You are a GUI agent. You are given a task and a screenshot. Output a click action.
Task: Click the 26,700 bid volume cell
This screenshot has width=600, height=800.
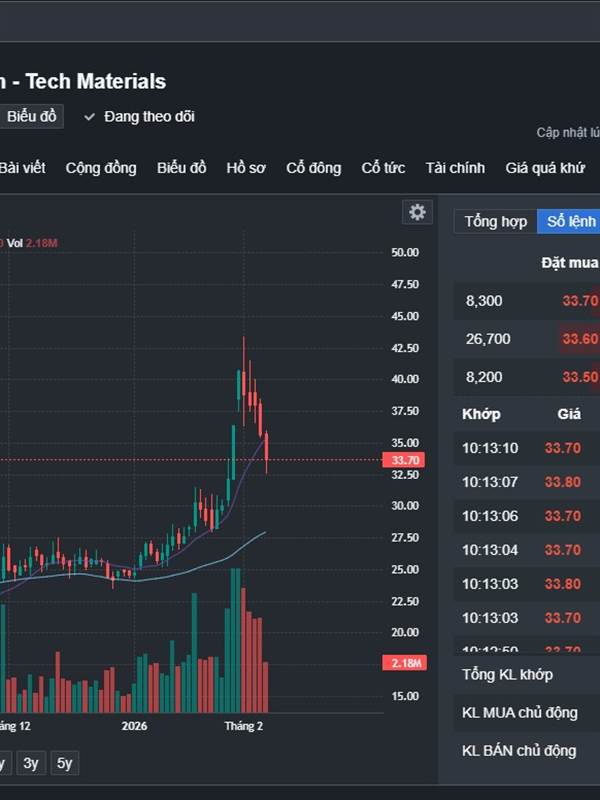(x=488, y=339)
